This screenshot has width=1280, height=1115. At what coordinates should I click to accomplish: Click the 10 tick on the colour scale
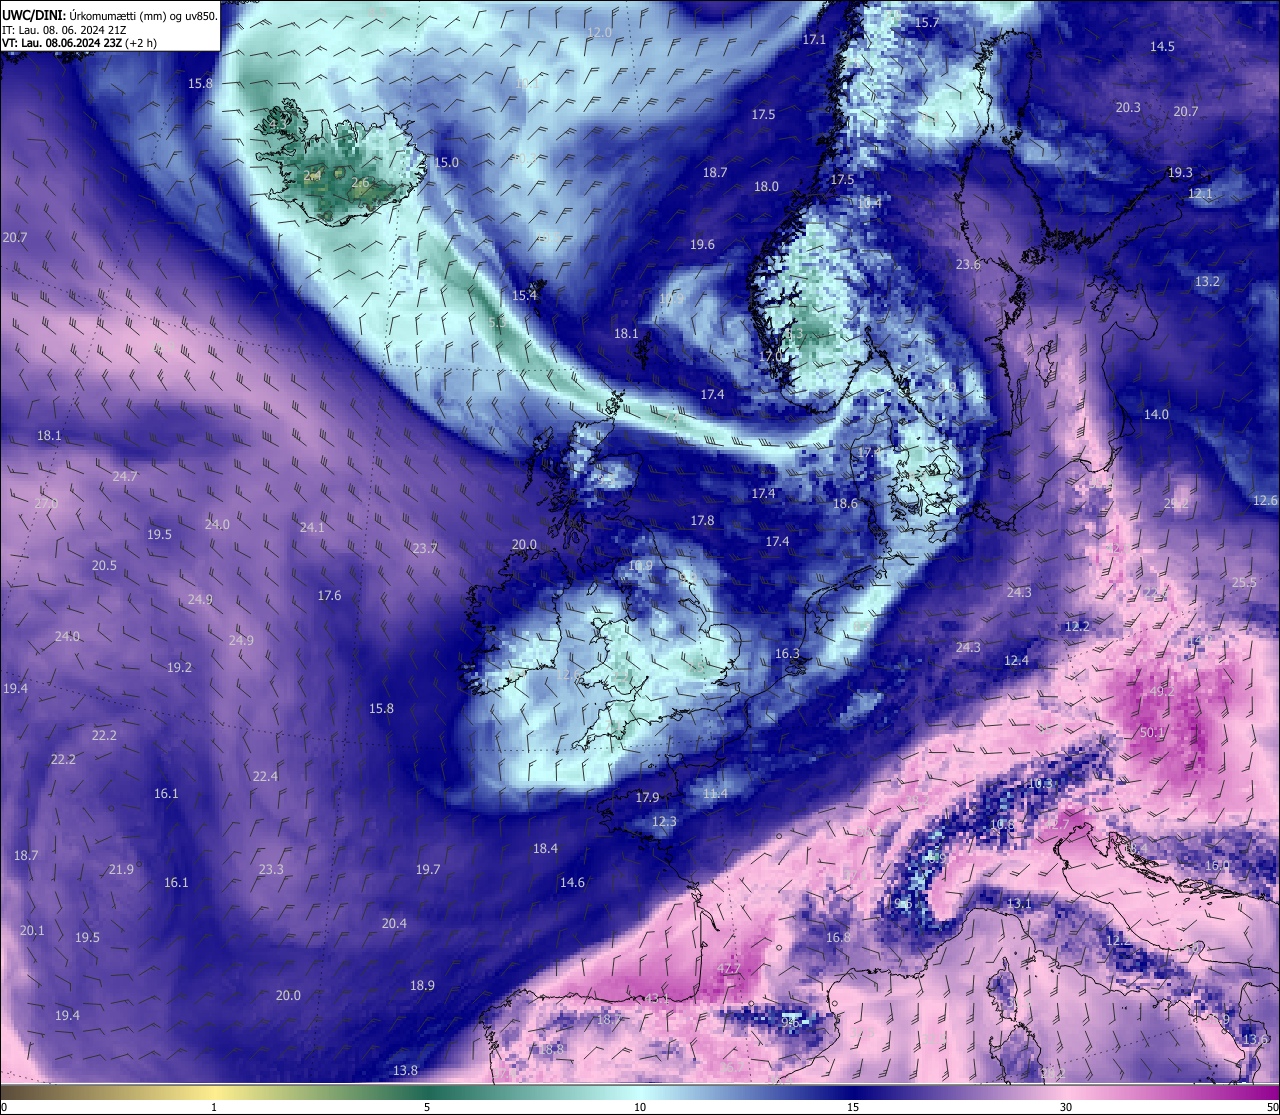tap(640, 1106)
